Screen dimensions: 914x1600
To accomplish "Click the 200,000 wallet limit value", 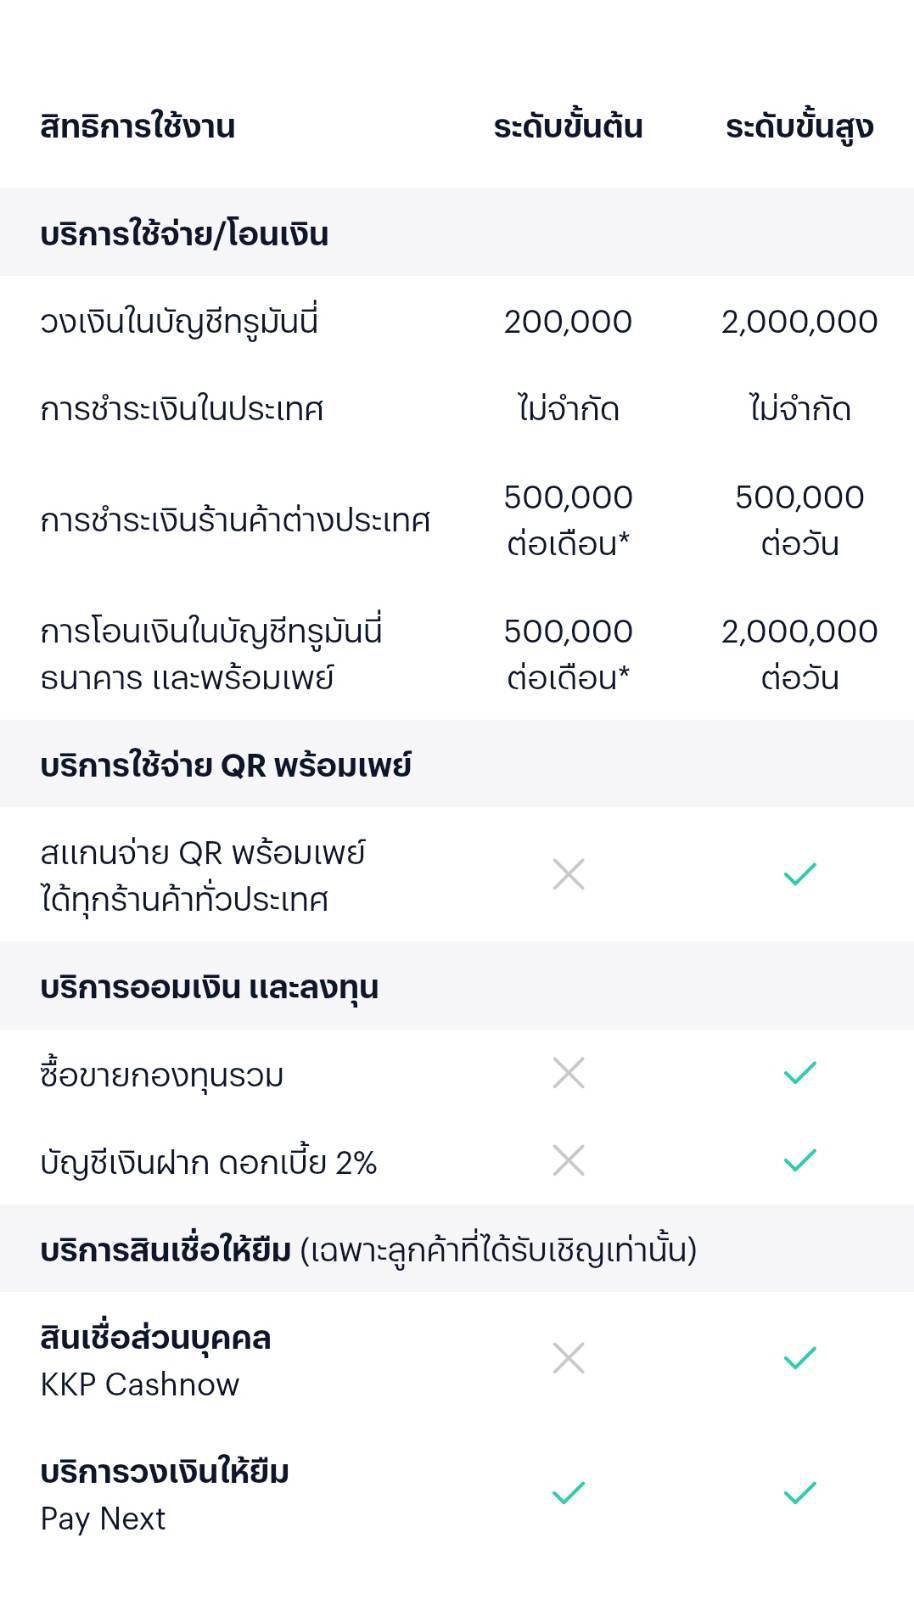I will (568, 322).
